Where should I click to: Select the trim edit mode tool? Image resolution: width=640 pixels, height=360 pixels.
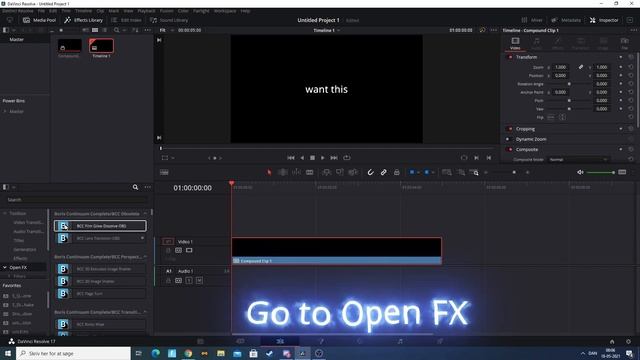tap(282, 172)
